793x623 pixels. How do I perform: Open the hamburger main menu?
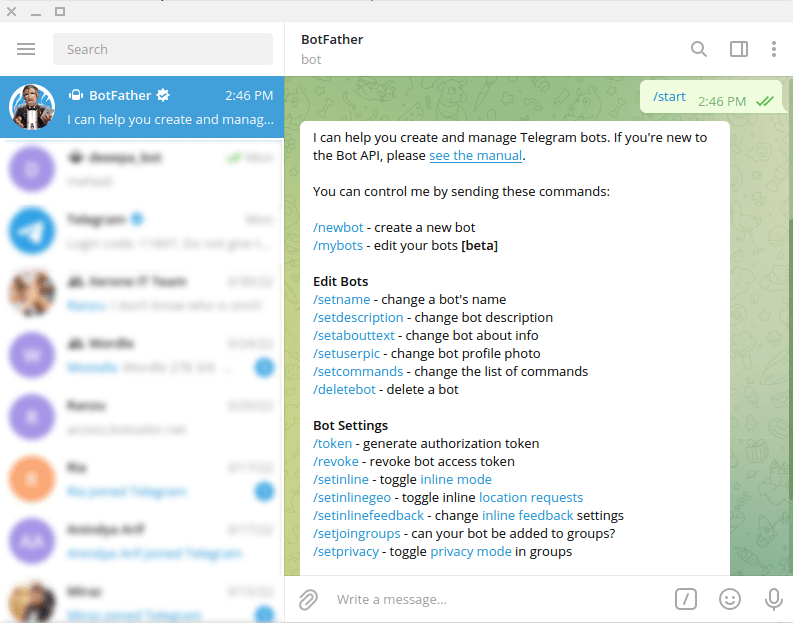point(26,49)
